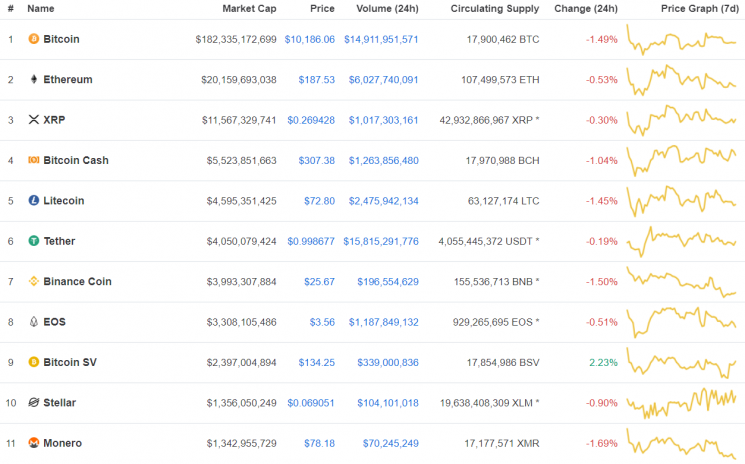The image size is (745, 464).
Task: Sort by Price column header
Action: coord(322,9)
